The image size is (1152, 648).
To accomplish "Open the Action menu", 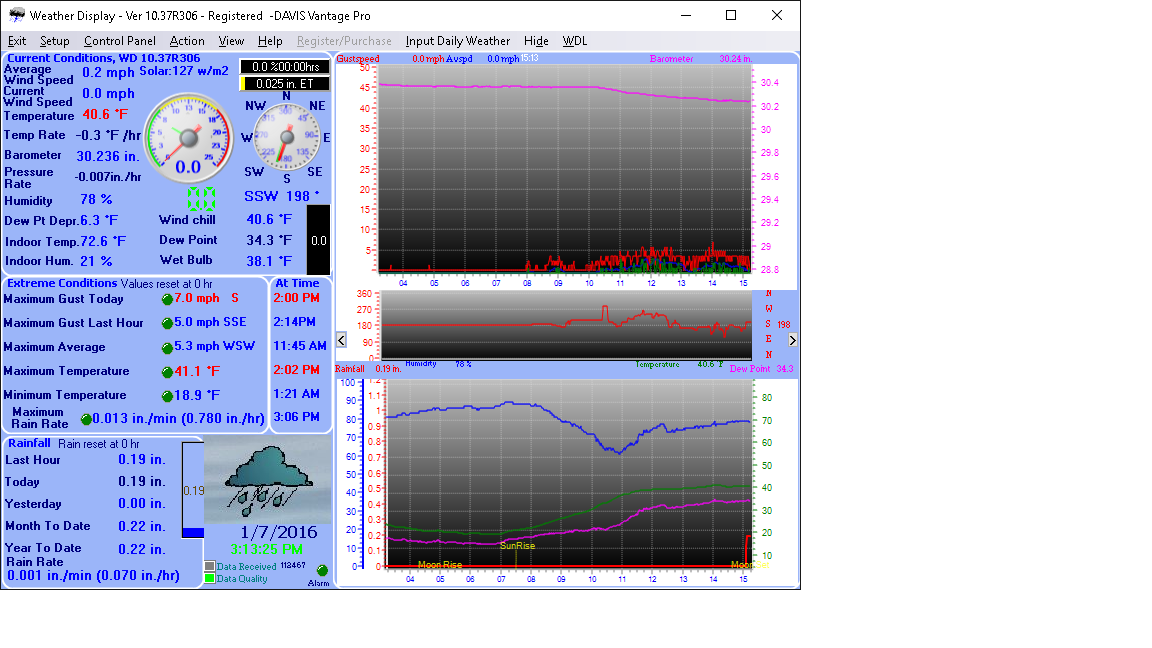I will point(187,41).
